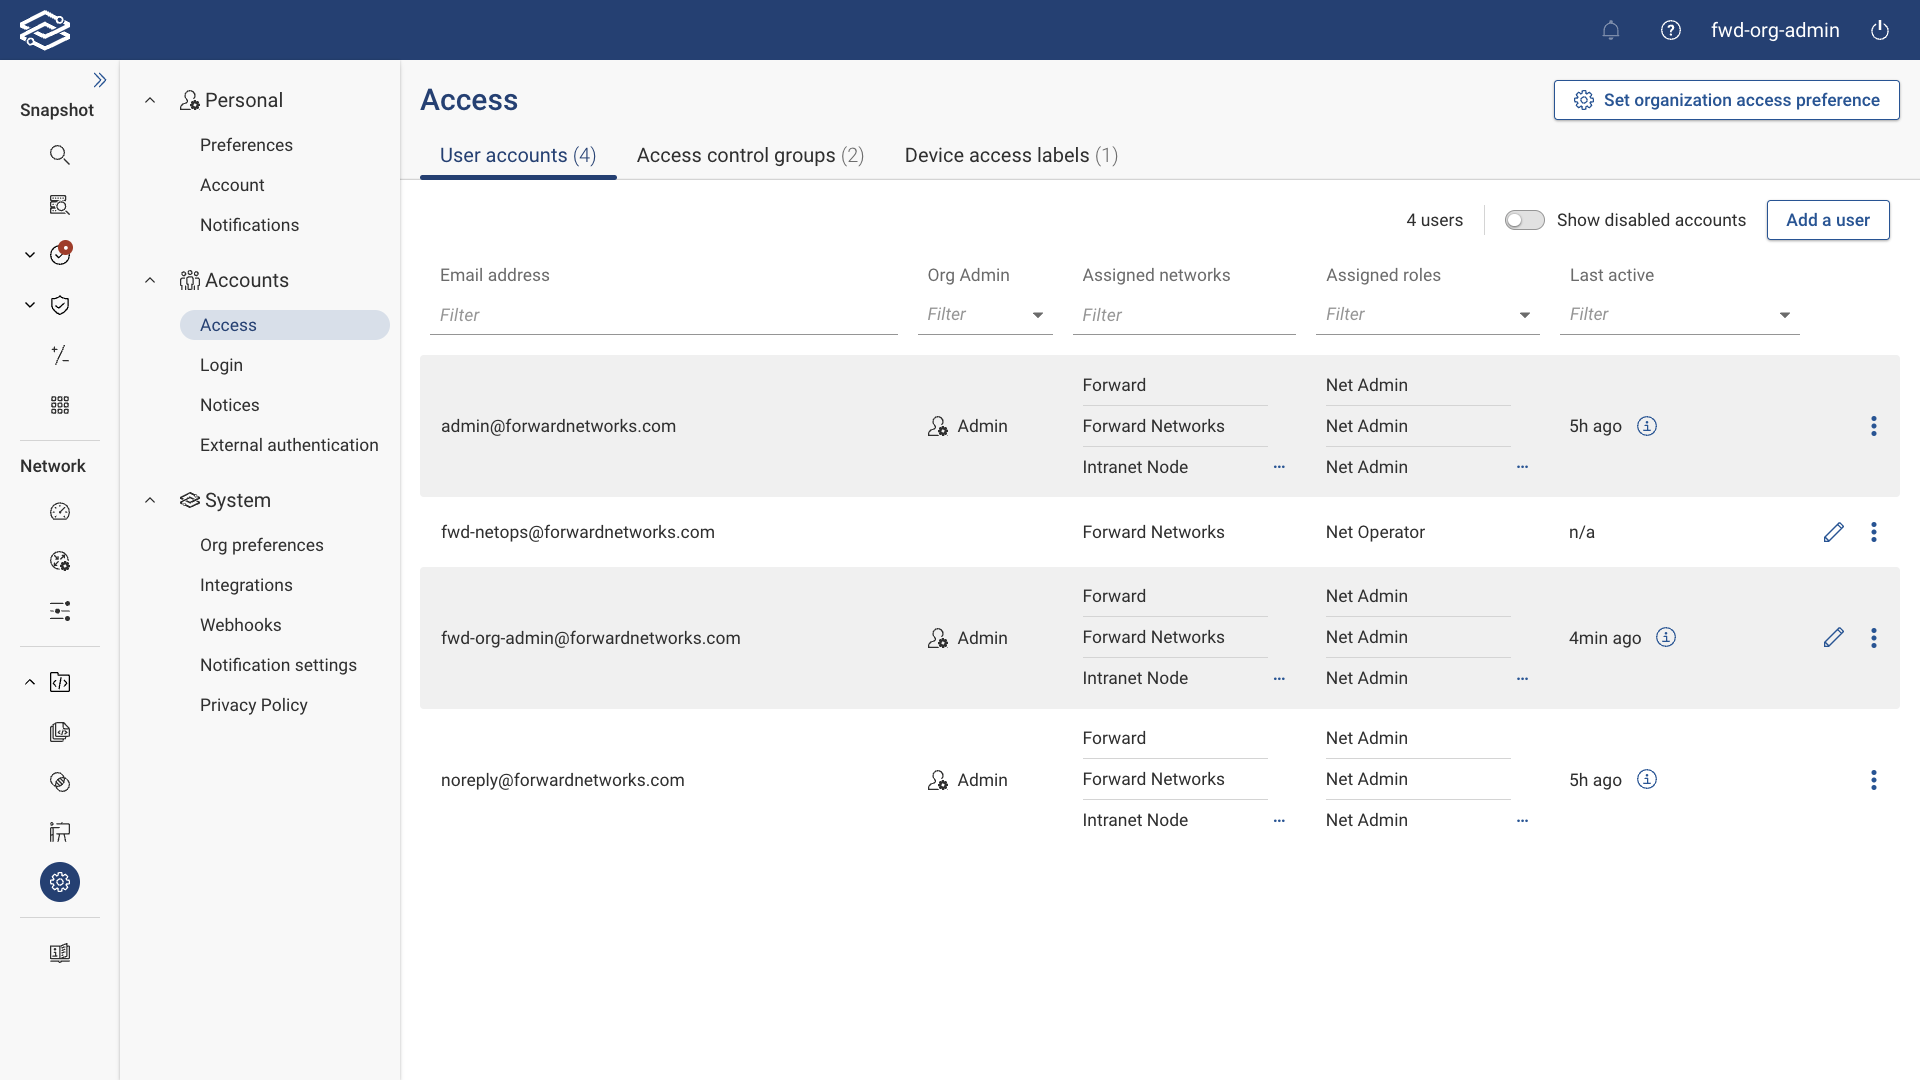Click the Checks icon with red badge
This screenshot has width=1920, height=1080.
tap(60, 254)
